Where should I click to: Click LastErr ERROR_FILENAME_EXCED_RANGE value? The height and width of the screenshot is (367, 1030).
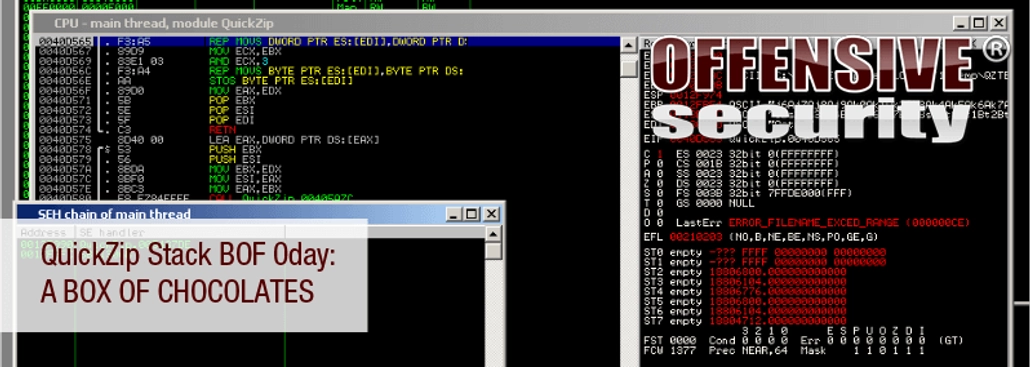tap(849, 223)
